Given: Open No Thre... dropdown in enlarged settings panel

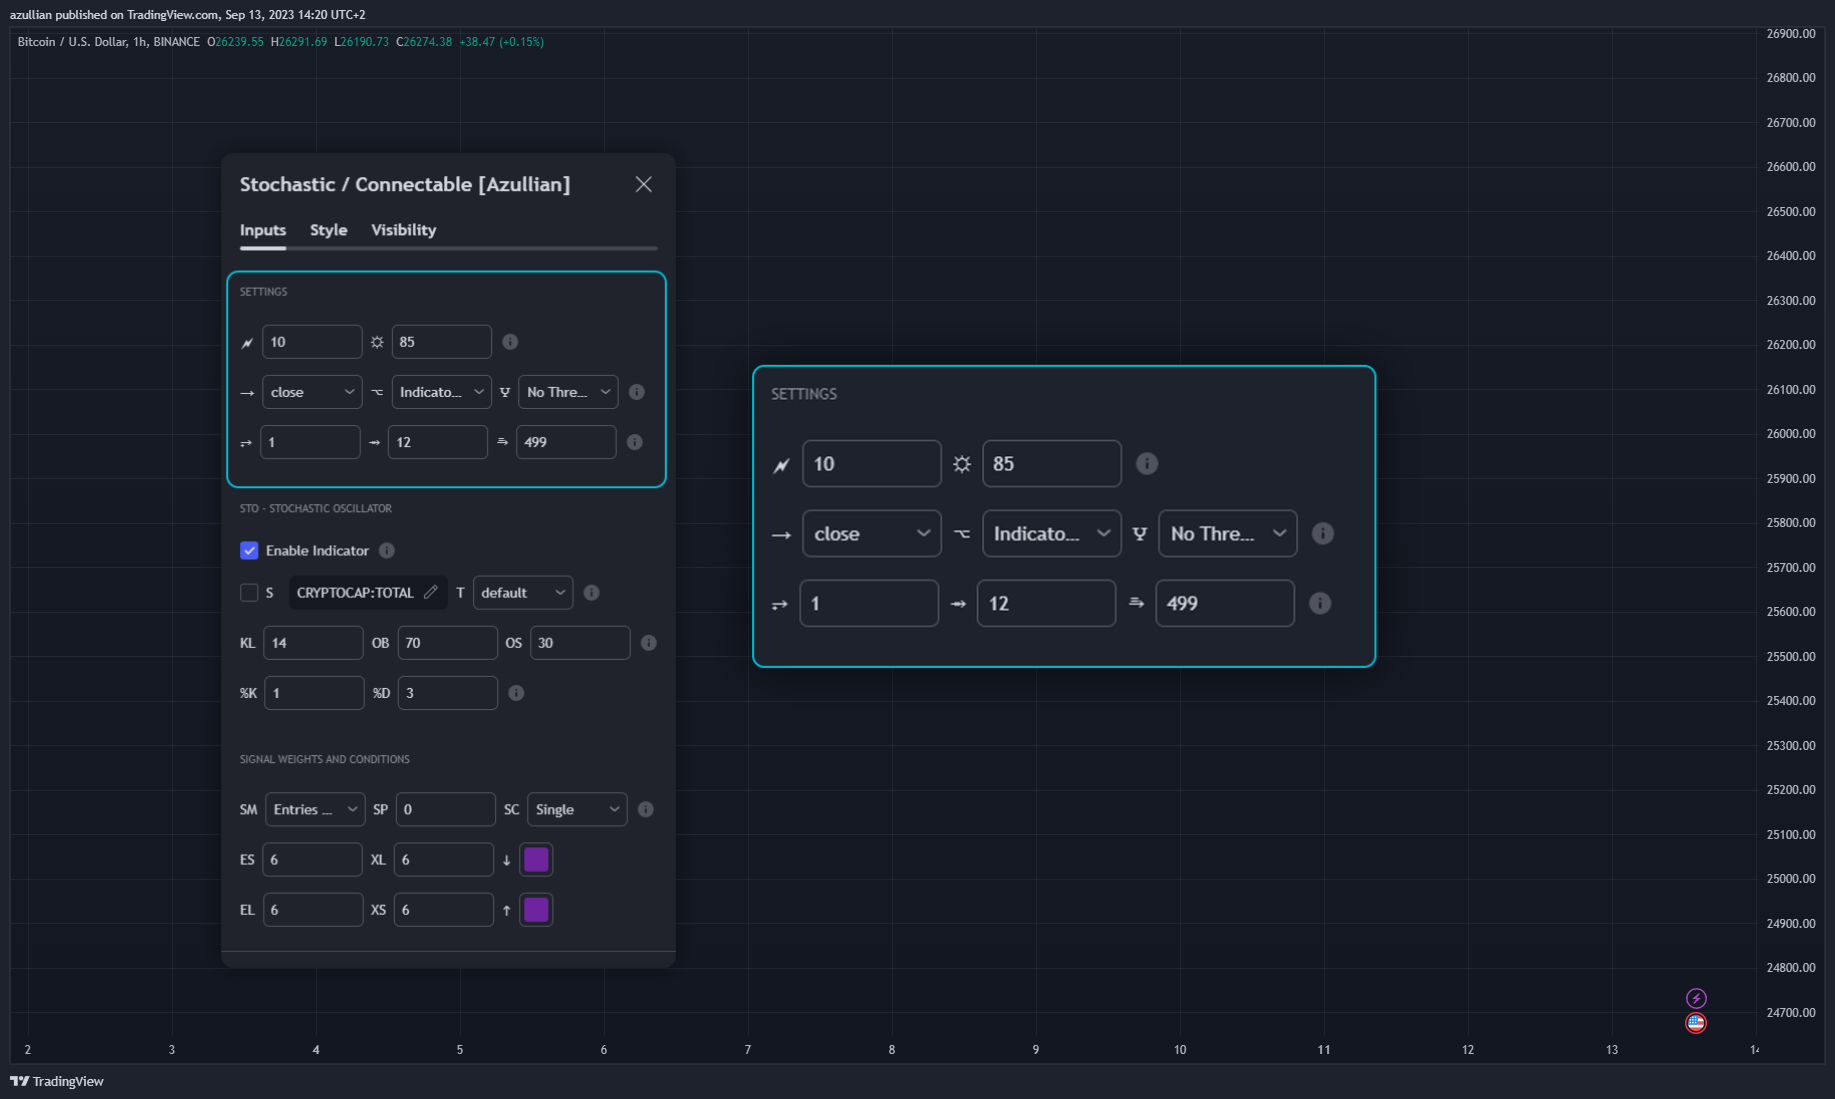Looking at the screenshot, I should coord(1227,534).
